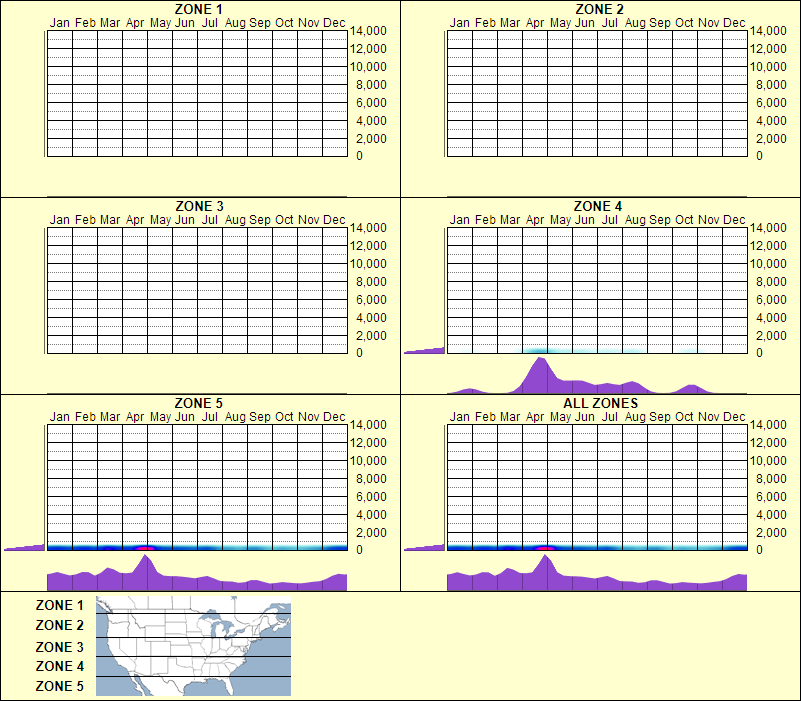Click 2,000 axis value in ZONE 4 chart
801x701 pixels.
(771, 336)
